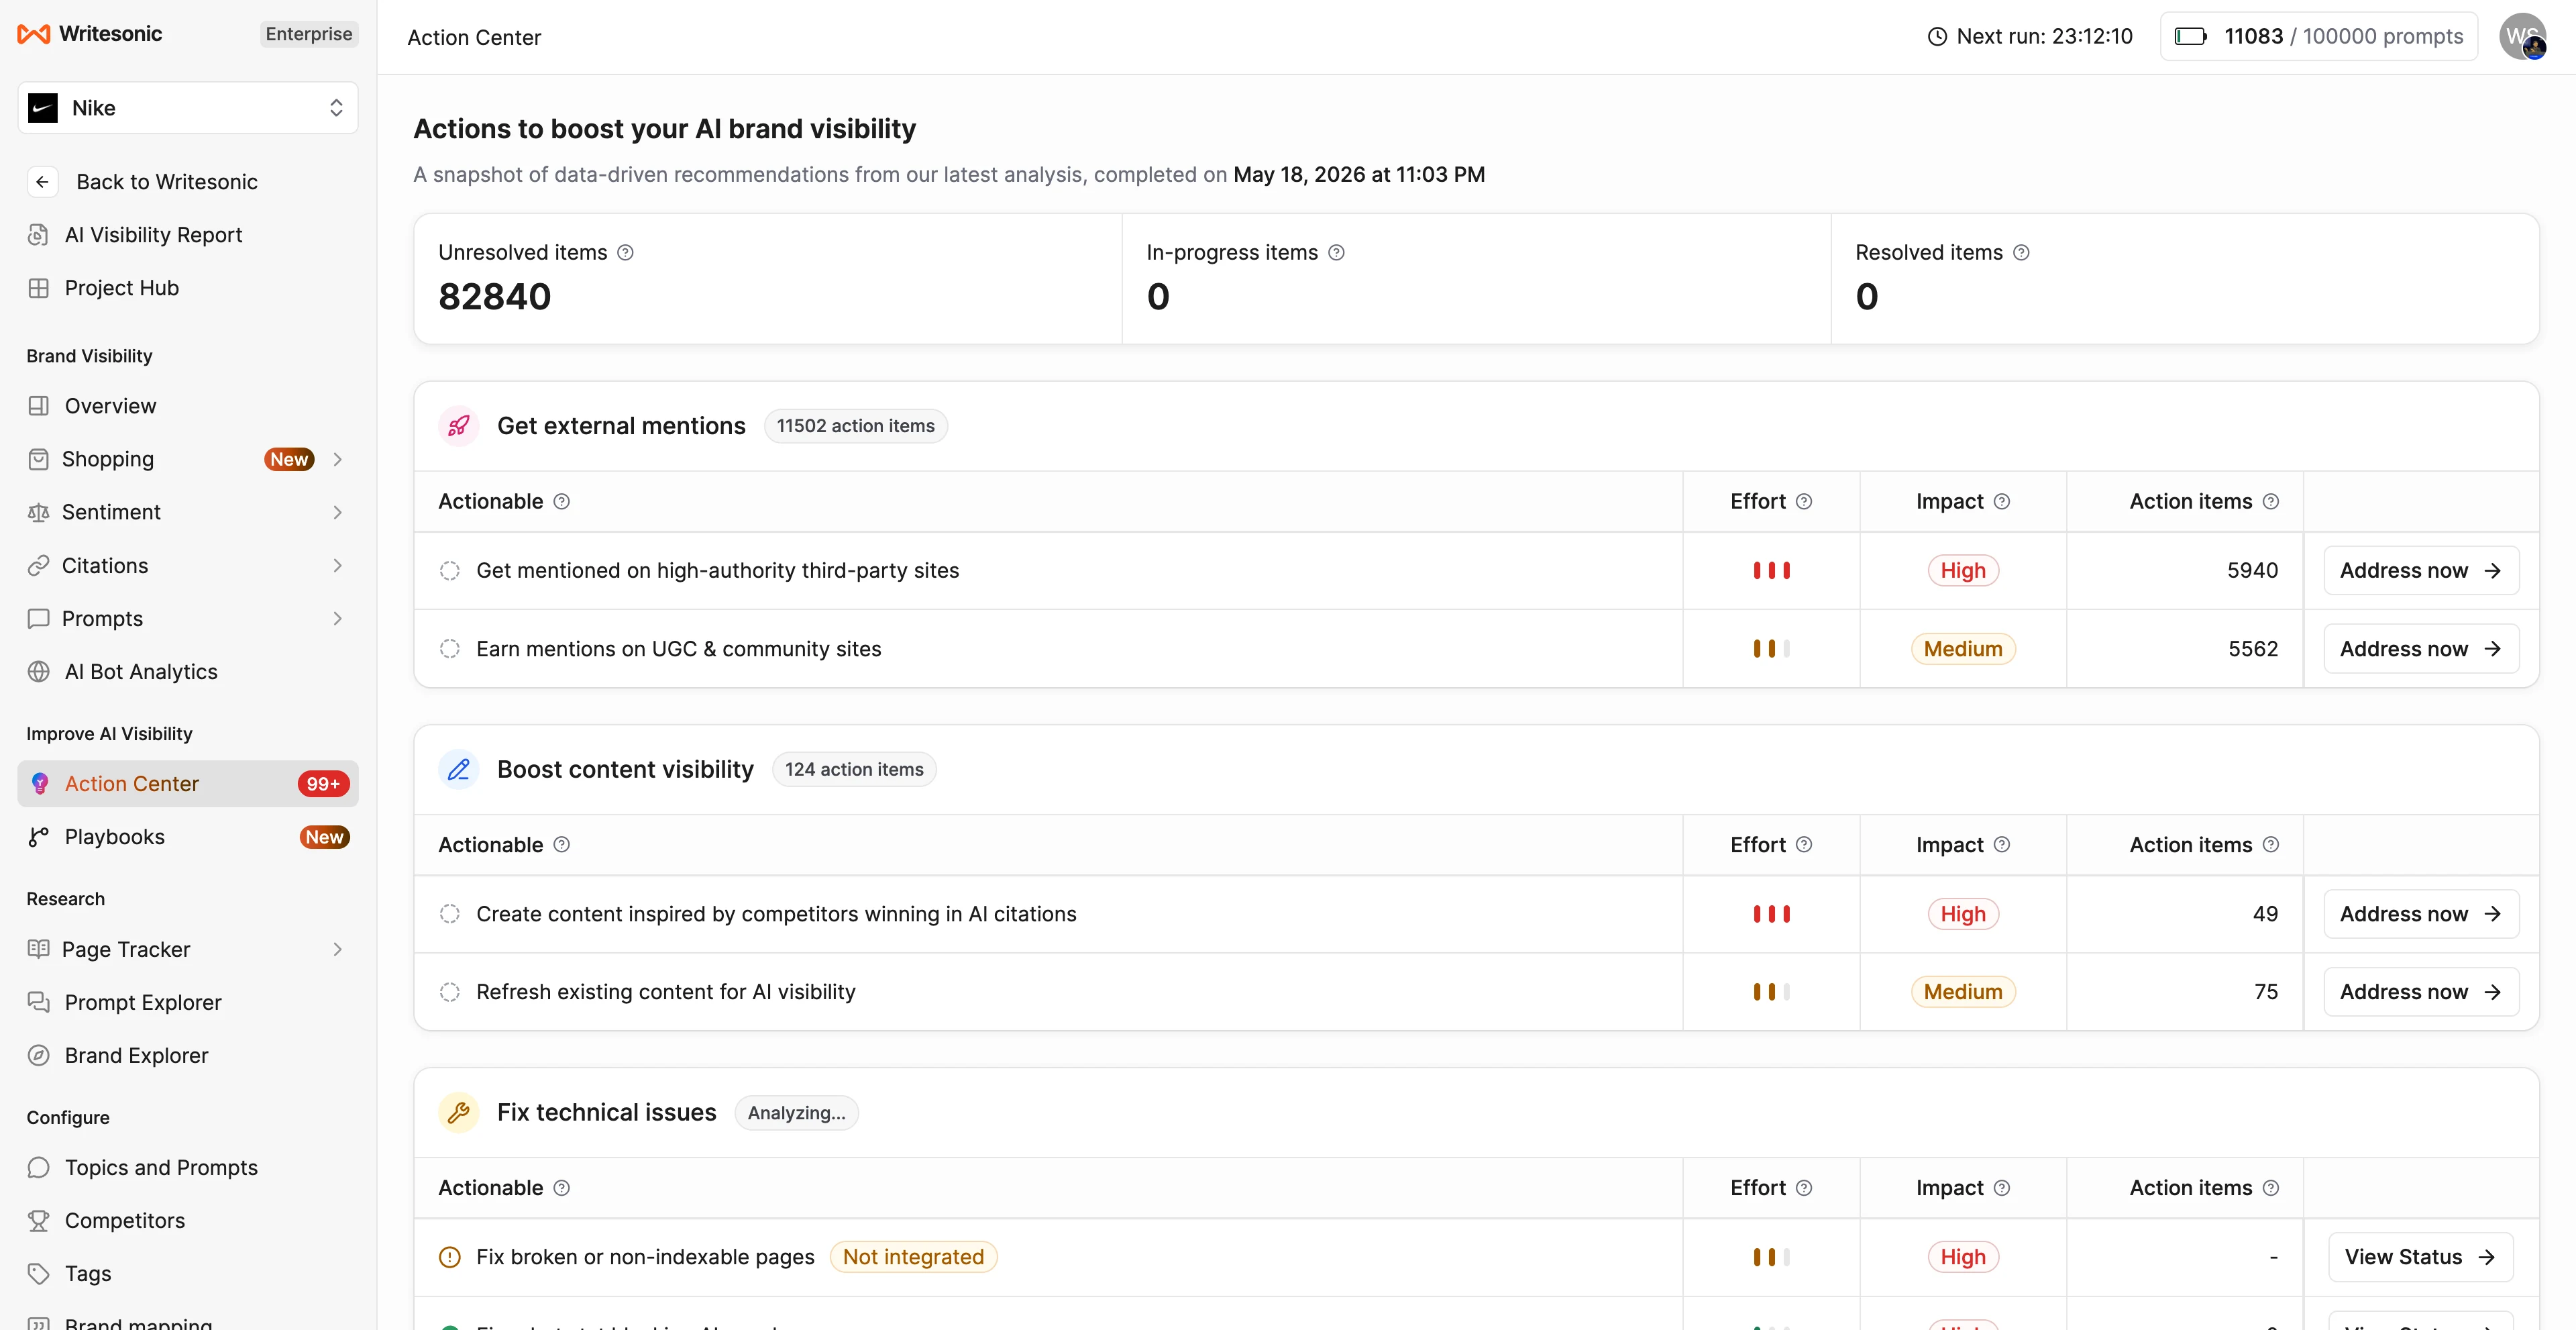Click the 11502 action items badge

[x=855, y=426]
